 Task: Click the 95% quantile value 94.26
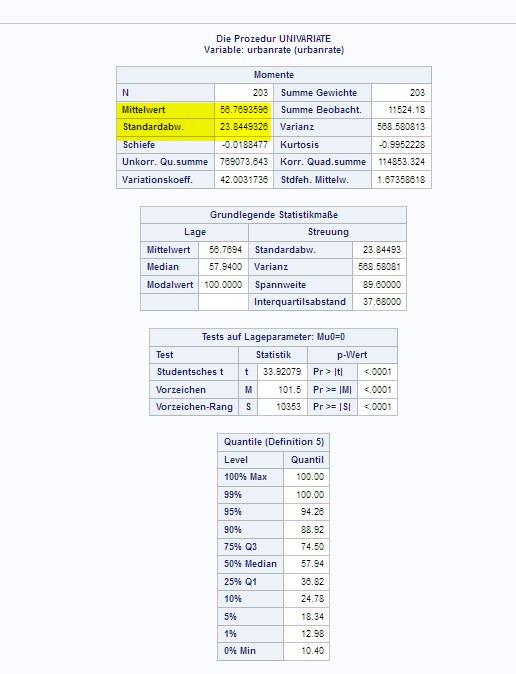pyautogui.click(x=312, y=512)
